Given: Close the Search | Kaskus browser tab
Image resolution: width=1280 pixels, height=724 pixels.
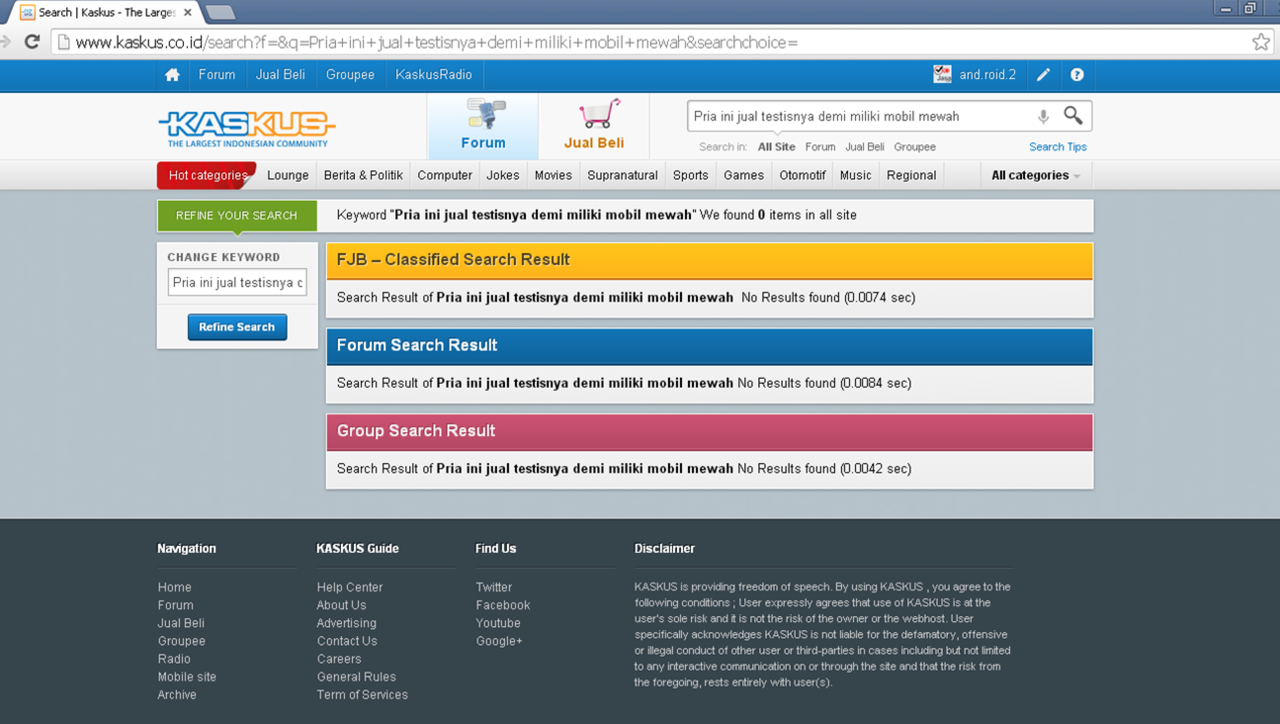Looking at the screenshot, I should point(187,12).
